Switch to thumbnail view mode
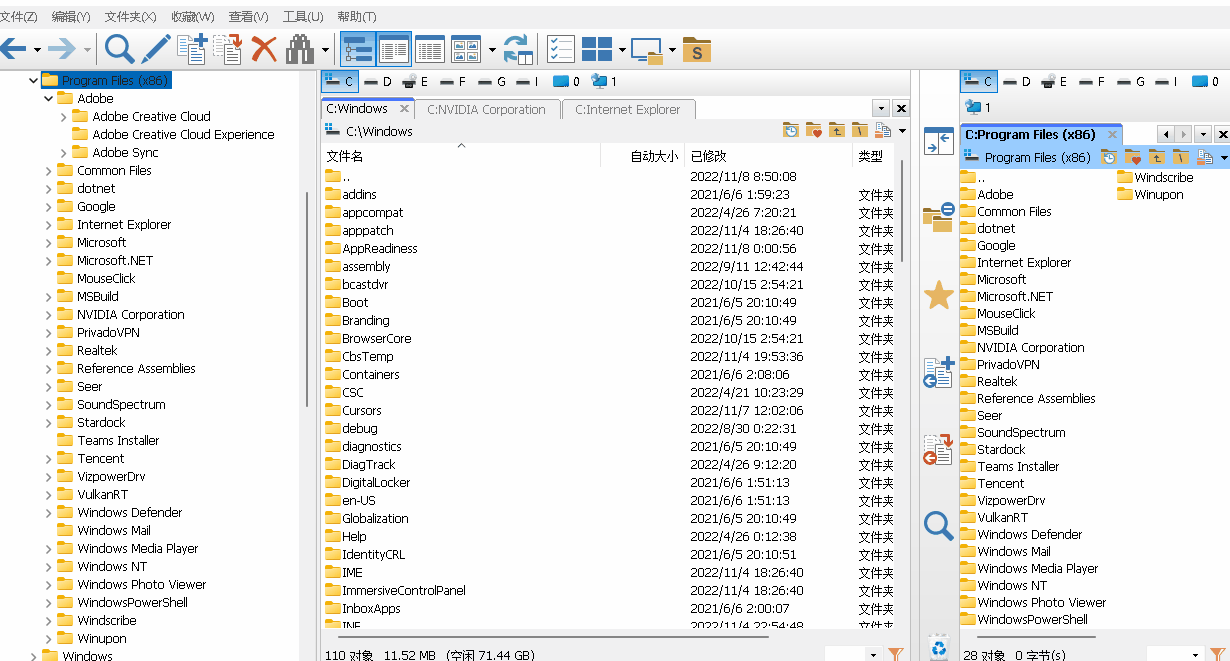The width and height of the screenshot is (1230, 661). coord(465,48)
